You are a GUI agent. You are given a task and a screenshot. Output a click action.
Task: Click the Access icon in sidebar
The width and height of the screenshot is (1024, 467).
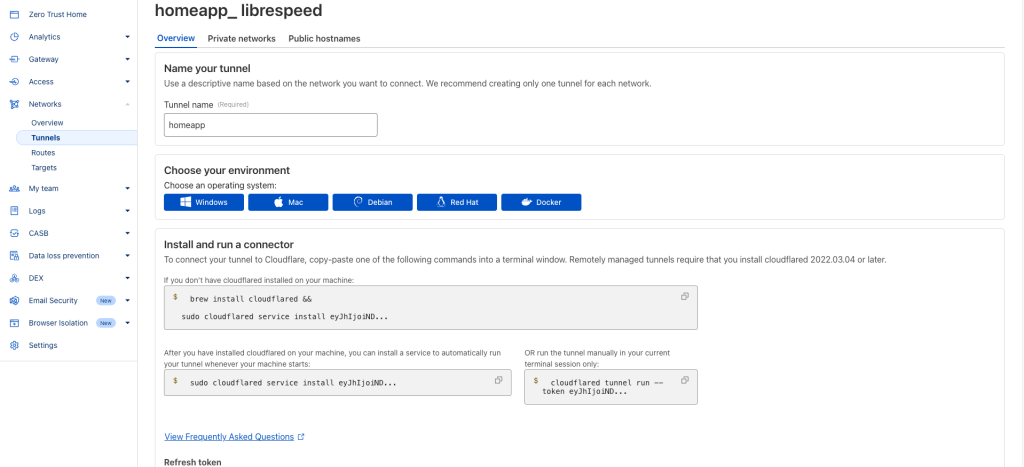[x=14, y=82]
